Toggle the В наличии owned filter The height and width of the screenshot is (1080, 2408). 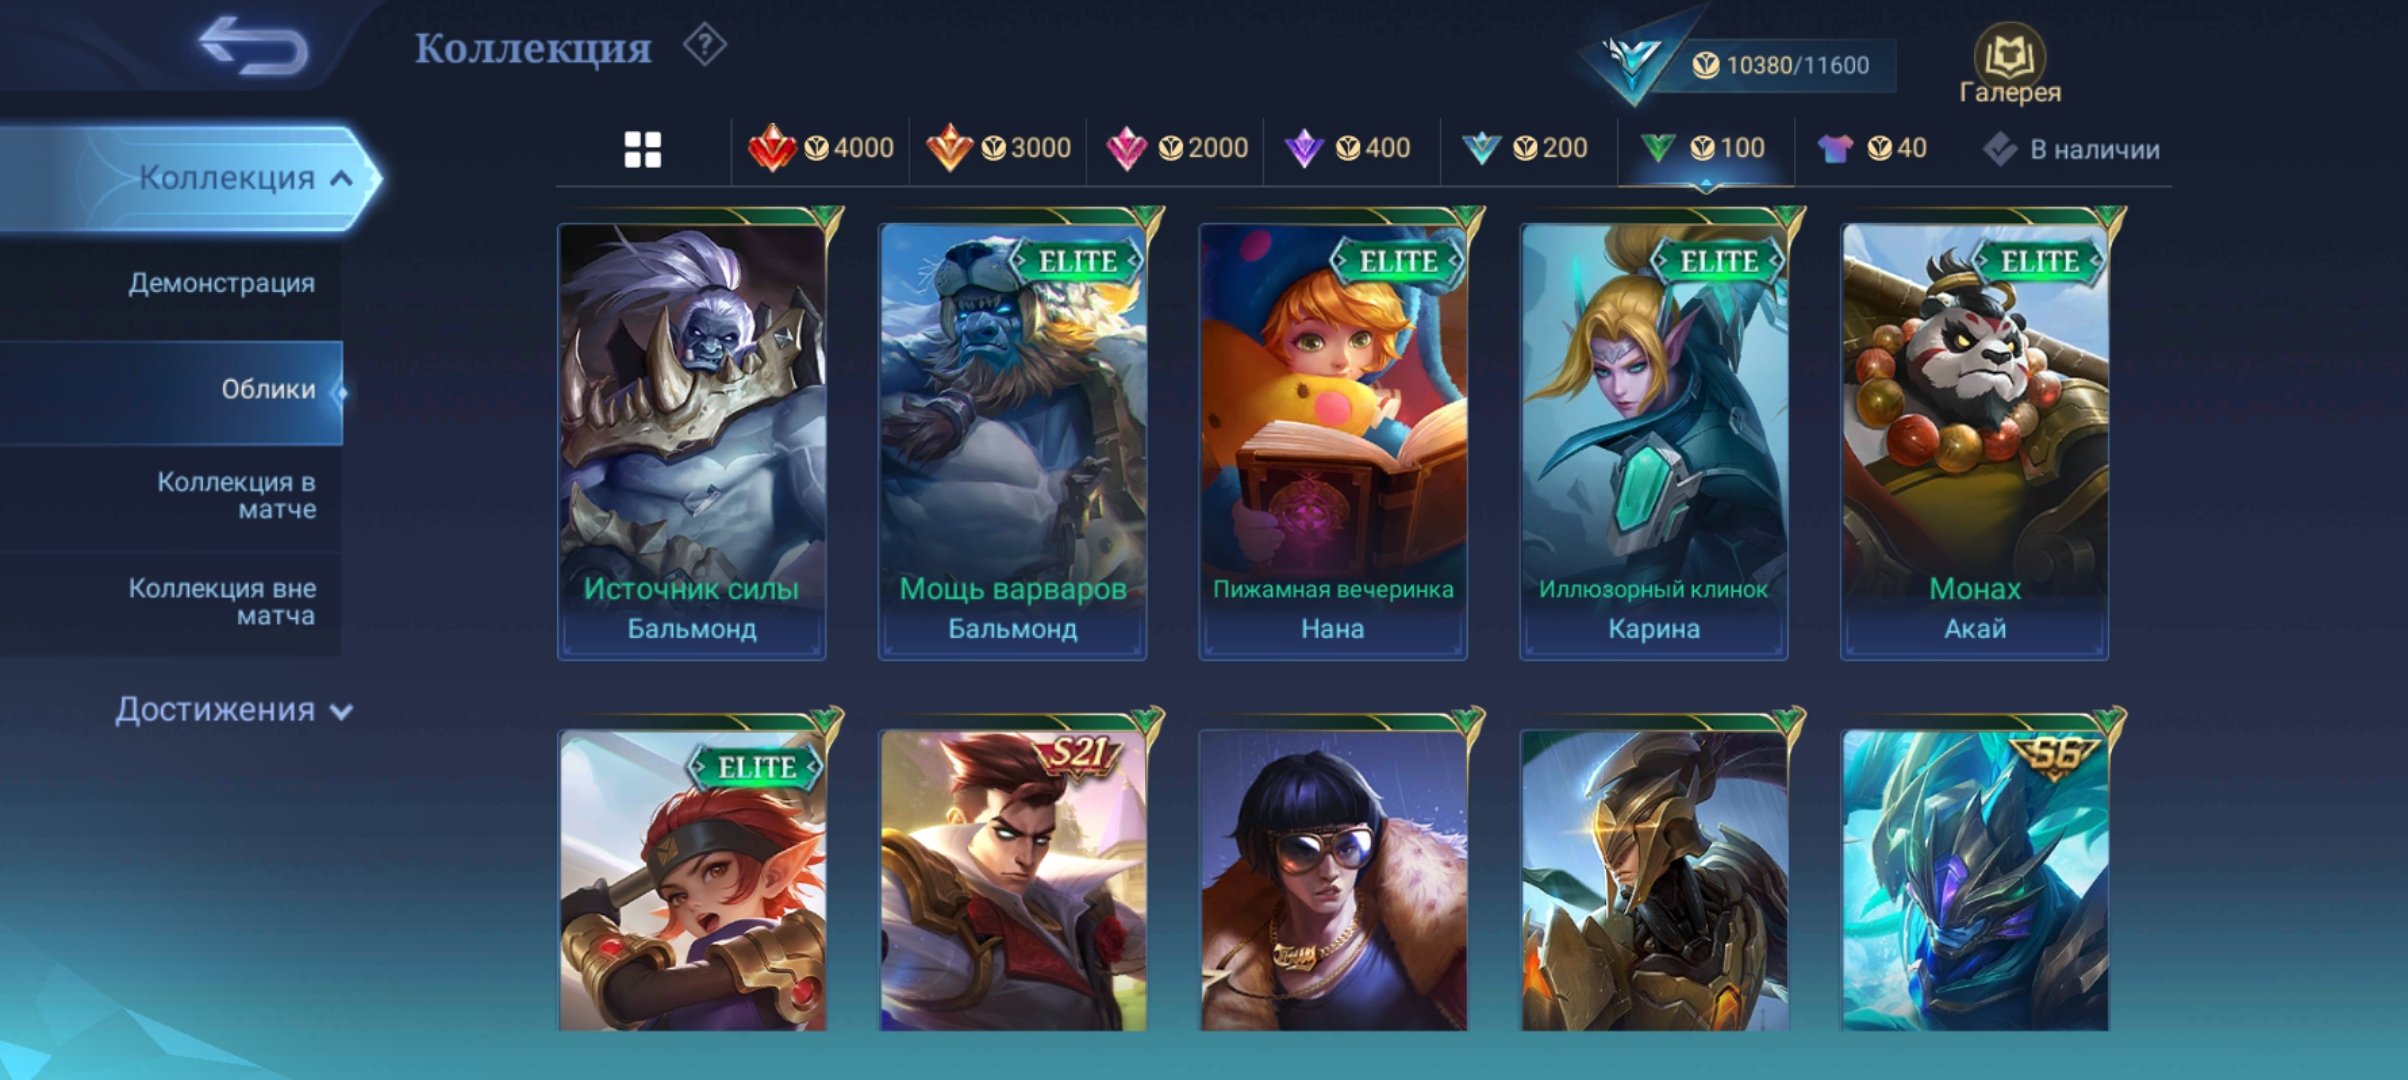coord(2071,150)
